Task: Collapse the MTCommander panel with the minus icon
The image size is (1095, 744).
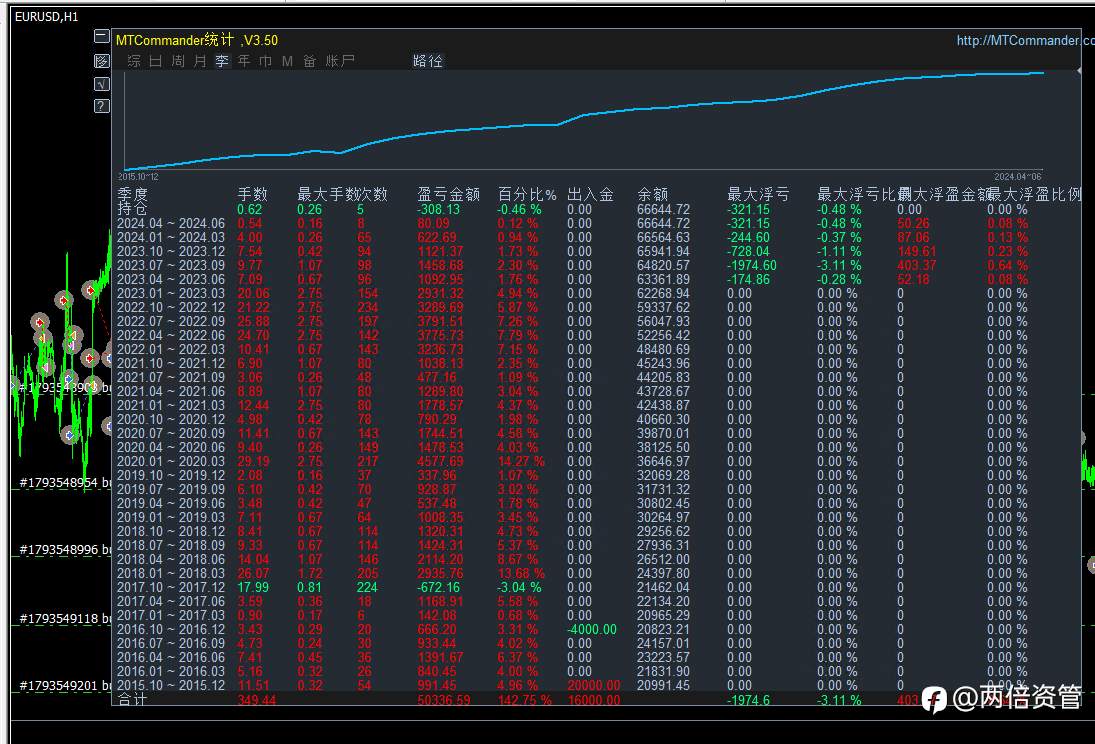Action: [x=101, y=36]
